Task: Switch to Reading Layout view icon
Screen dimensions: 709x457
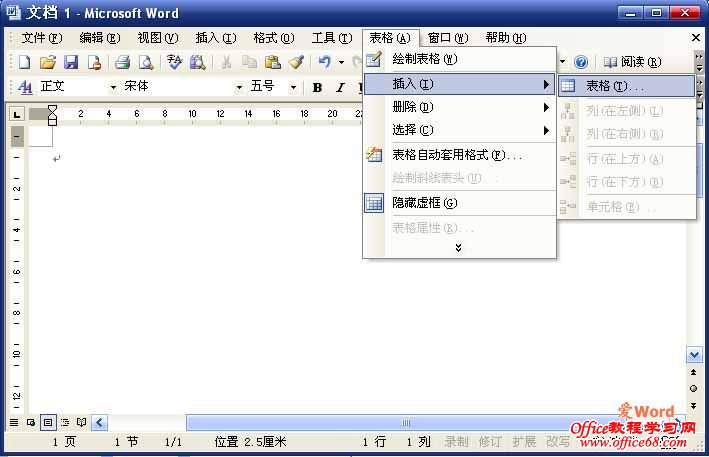Action: tap(81, 423)
